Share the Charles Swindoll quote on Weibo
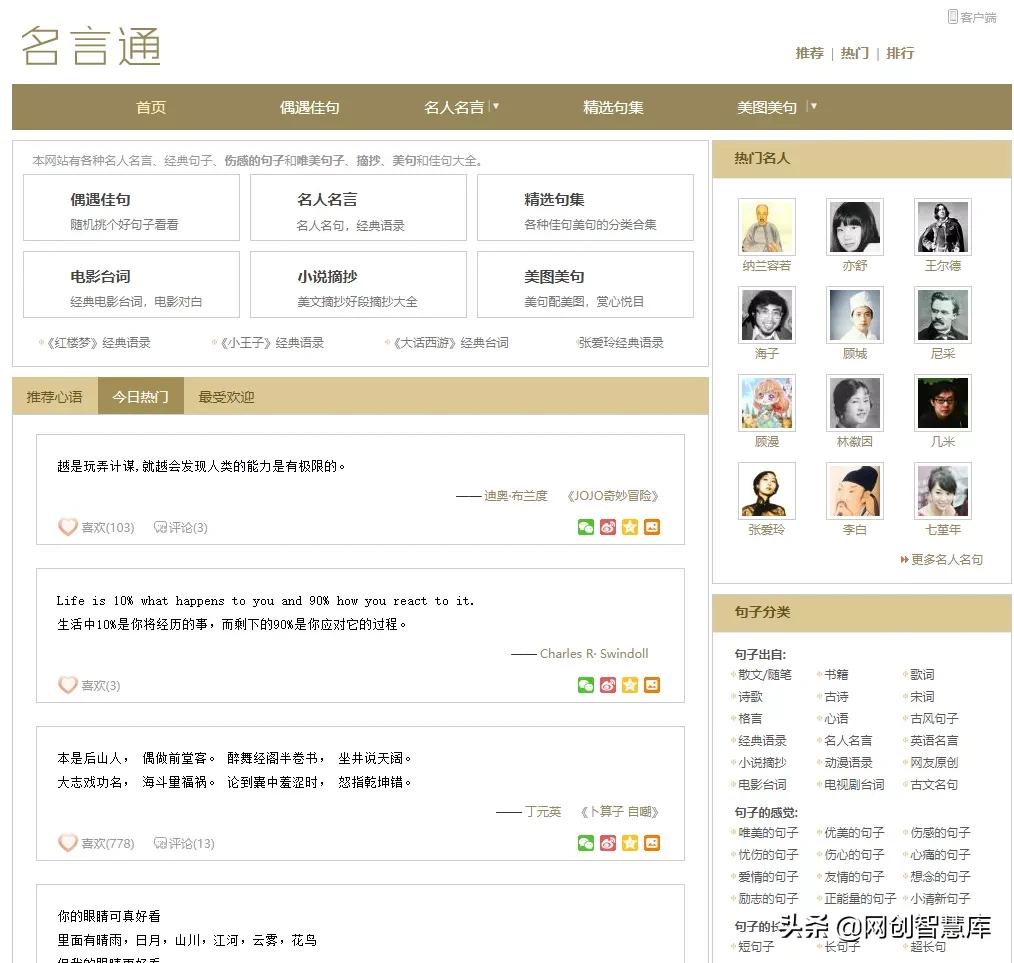Viewport: 1014px width, 963px height. (x=607, y=685)
